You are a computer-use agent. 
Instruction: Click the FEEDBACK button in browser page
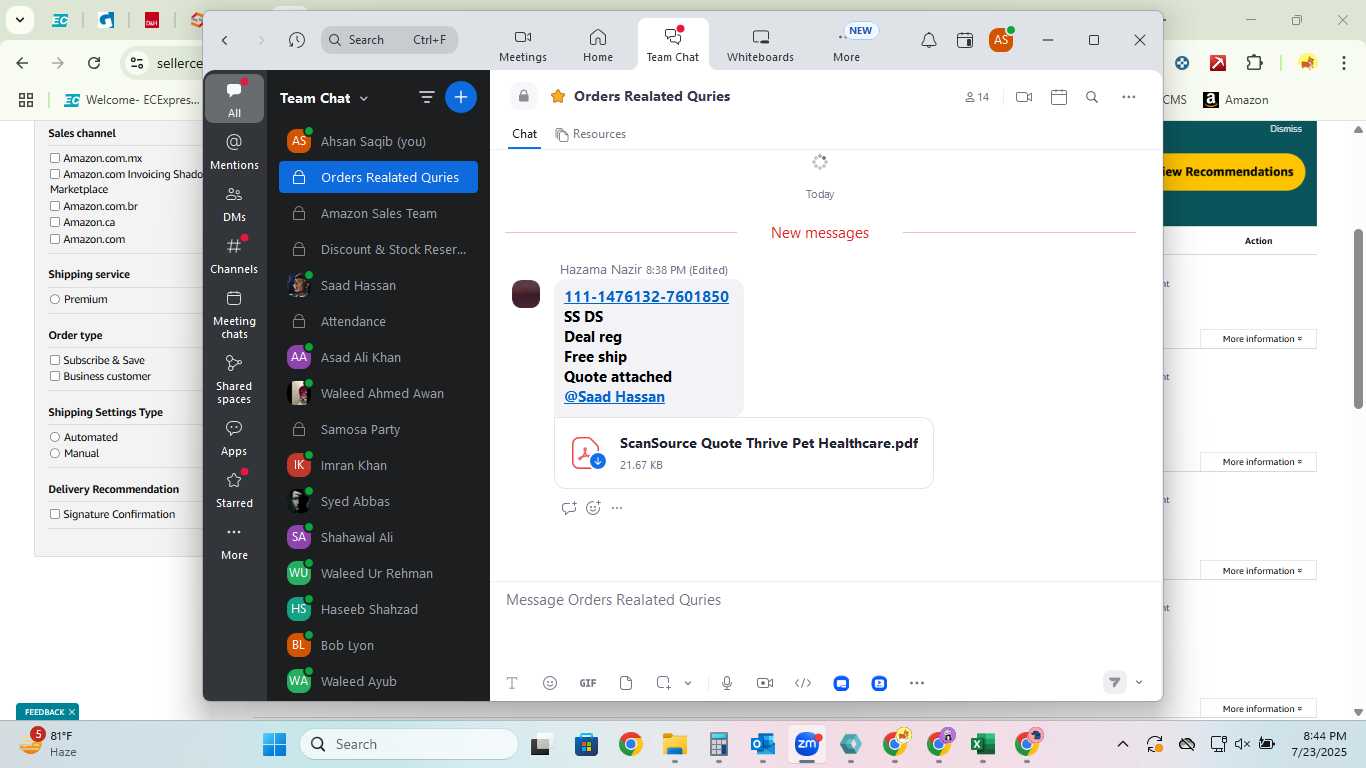tap(46, 712)
